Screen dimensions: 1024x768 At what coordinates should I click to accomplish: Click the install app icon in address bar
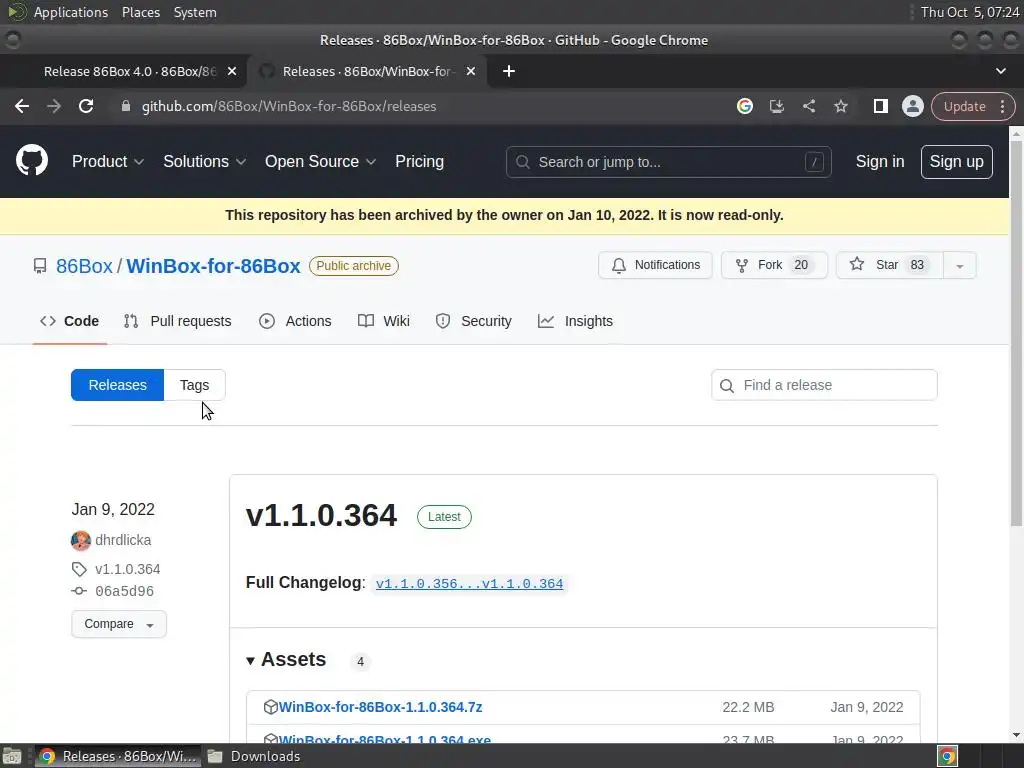point(776,106)
